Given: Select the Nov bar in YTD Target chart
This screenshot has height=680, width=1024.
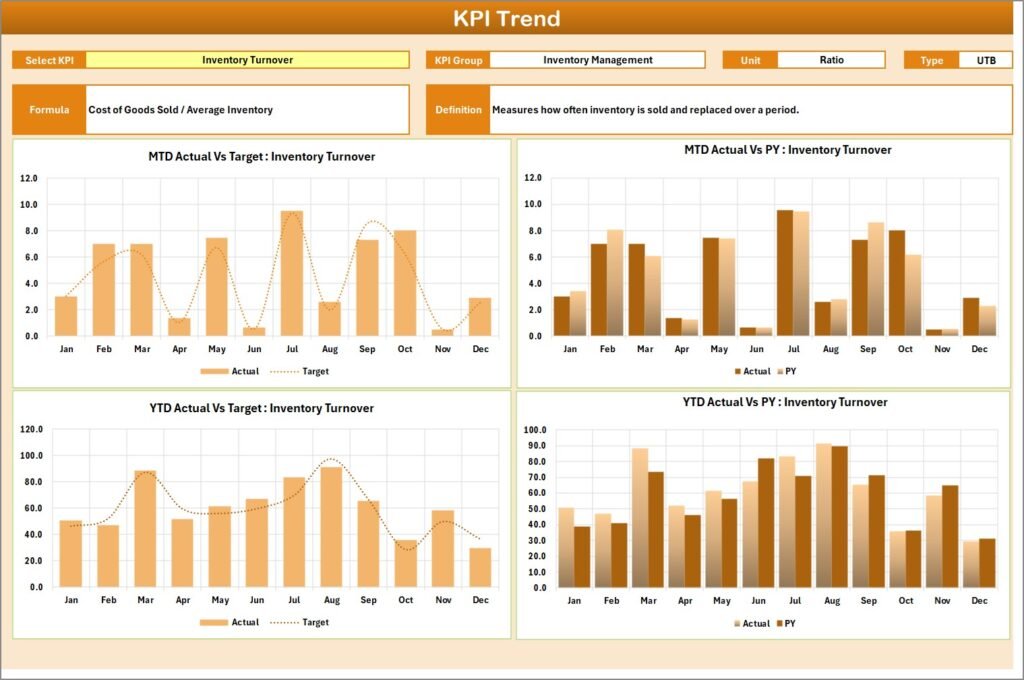Looking at the screenshot, I should coord(443,550).
